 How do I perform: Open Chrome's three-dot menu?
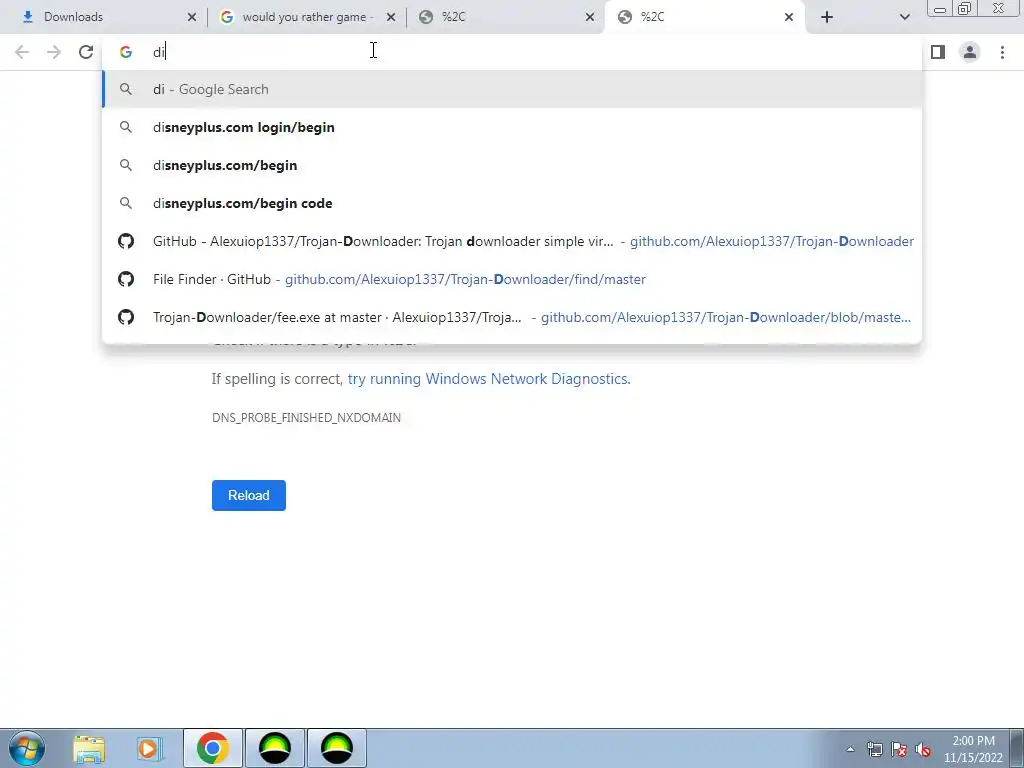[1002, 52]
